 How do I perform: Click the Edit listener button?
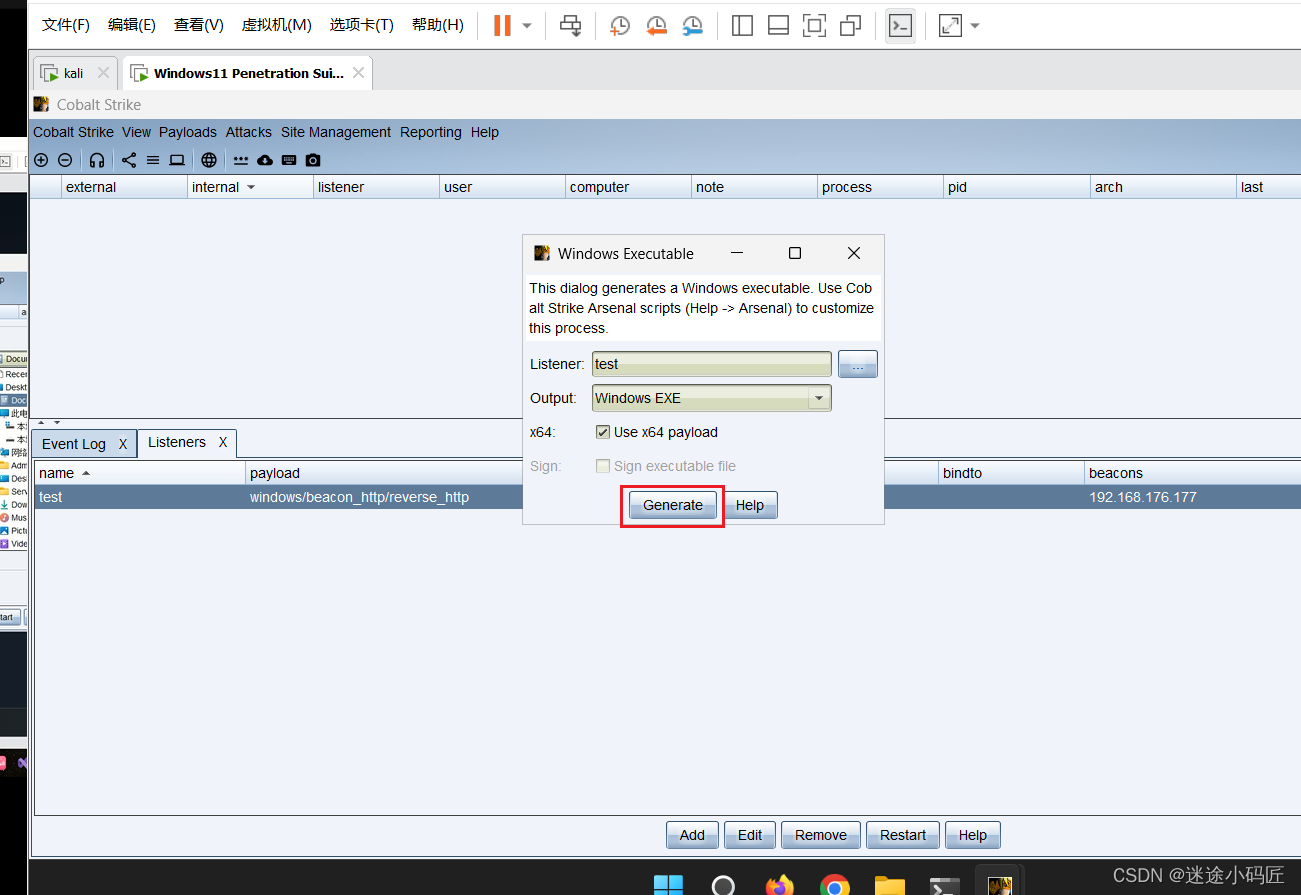coord(750,835)
